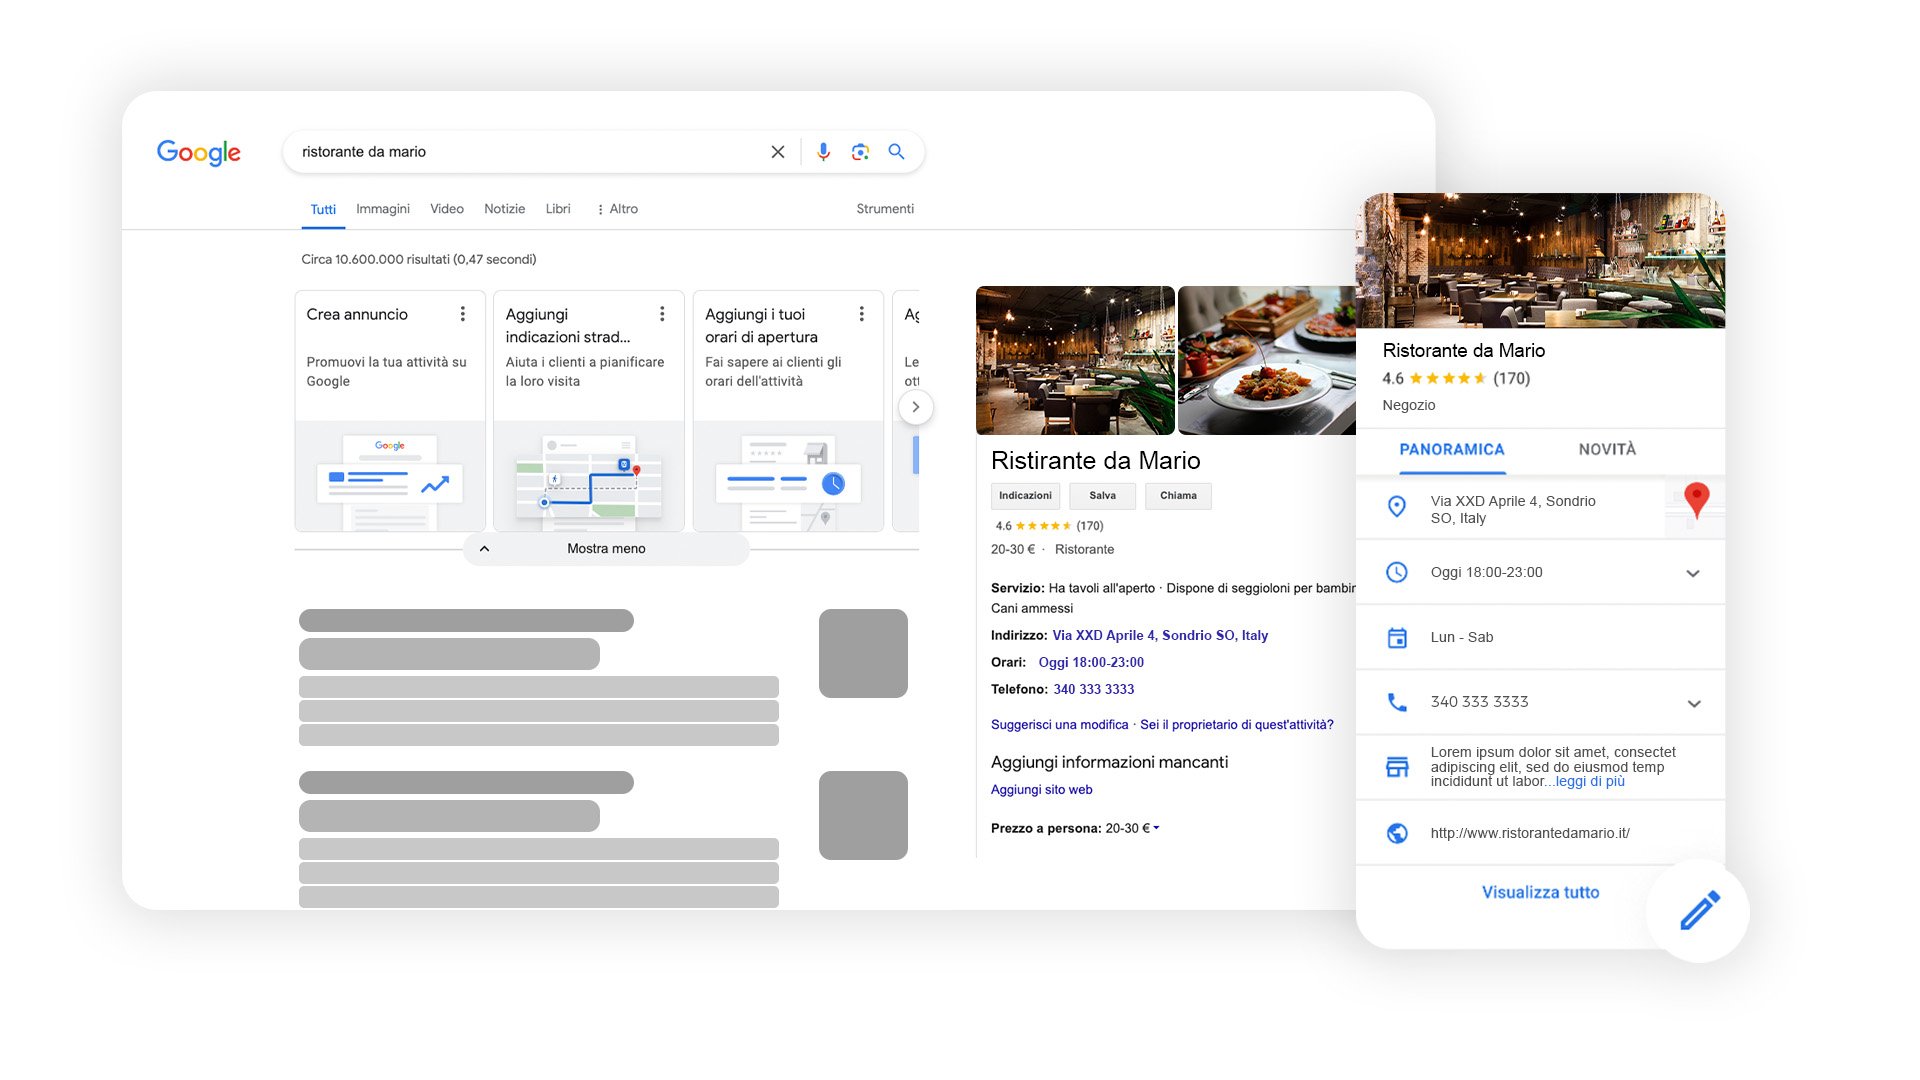
Task: Expand the phone number chevron
Action: pyautogui.click(x=1693, y=704)
